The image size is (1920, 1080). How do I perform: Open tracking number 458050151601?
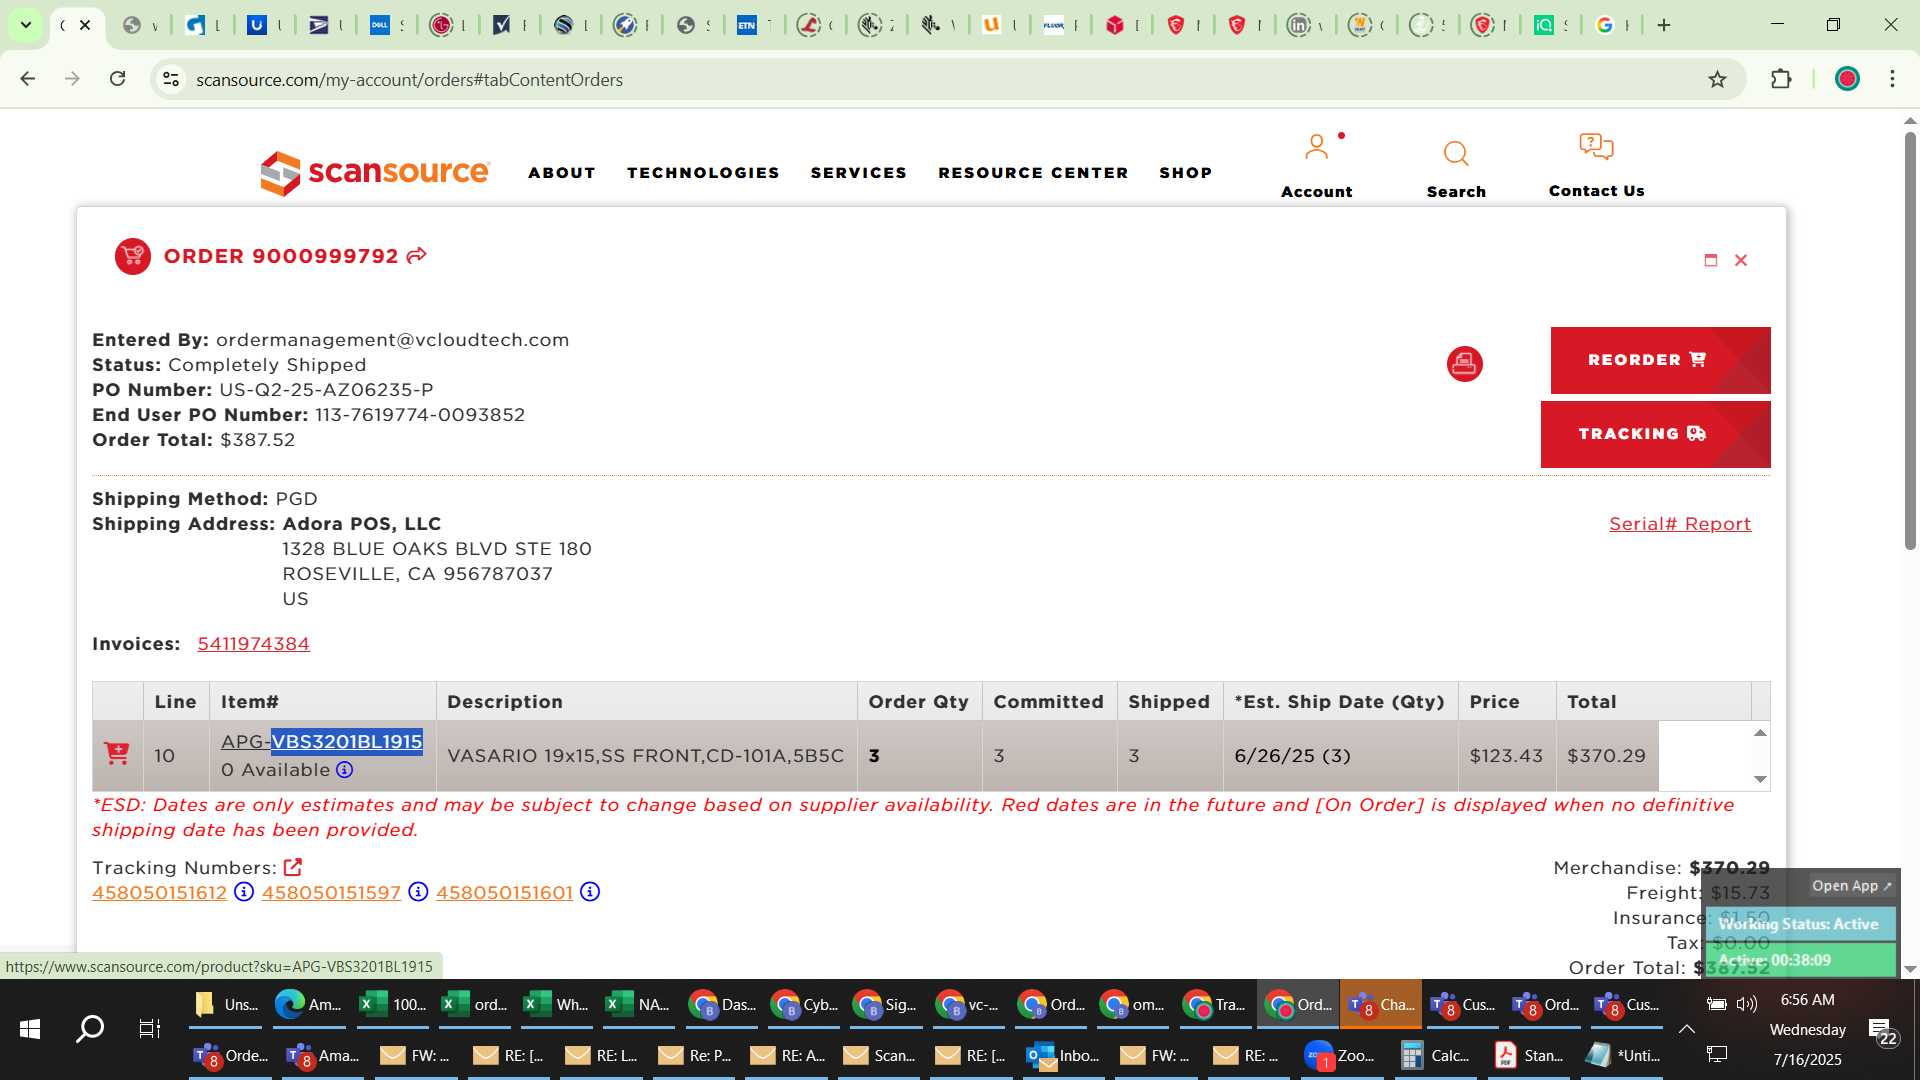click(x=504, y=892)
